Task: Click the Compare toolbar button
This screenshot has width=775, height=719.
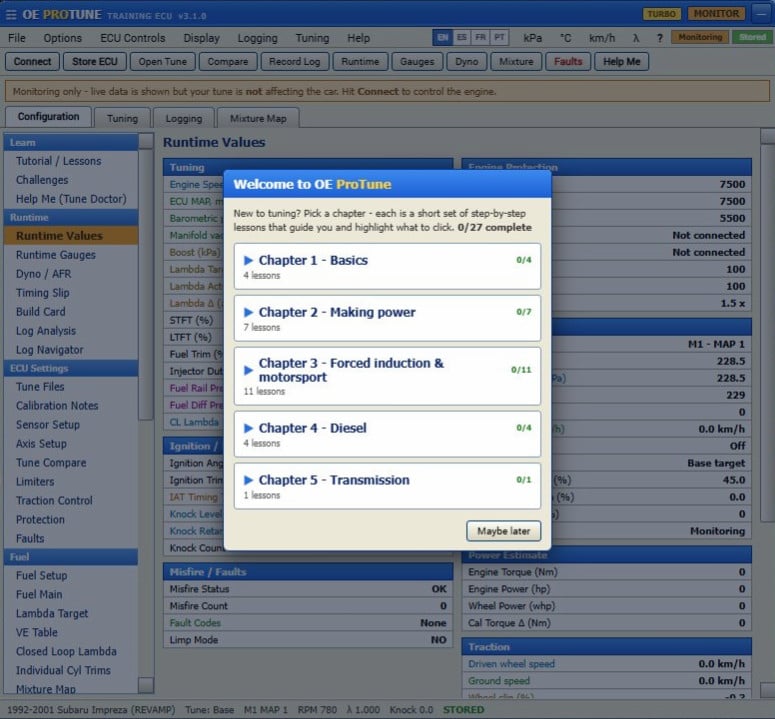Action: 227,62
